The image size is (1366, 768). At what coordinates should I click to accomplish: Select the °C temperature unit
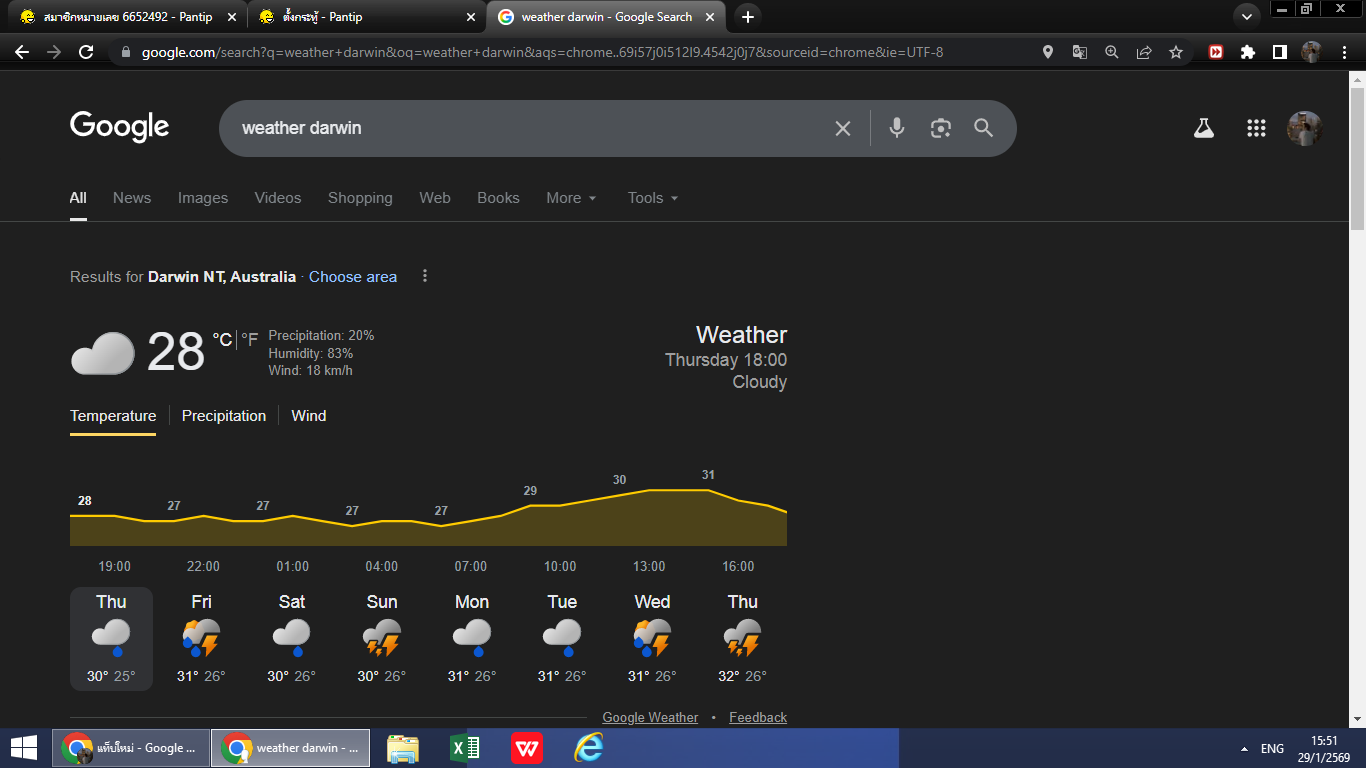[x=222, y=340]
